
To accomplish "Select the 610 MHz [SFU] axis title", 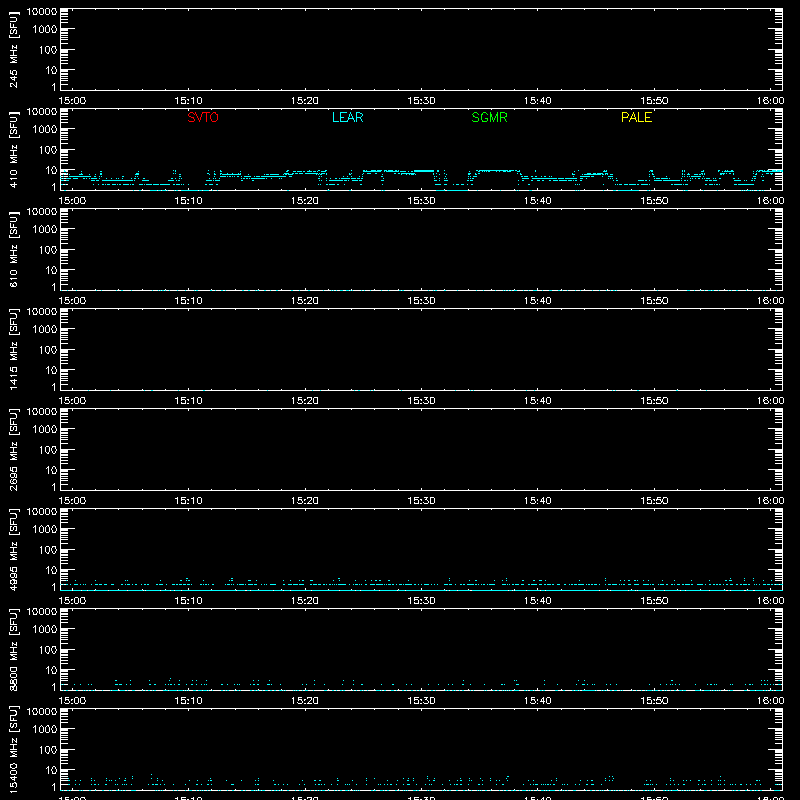I will pyautogui.click(x=13, y=249).
